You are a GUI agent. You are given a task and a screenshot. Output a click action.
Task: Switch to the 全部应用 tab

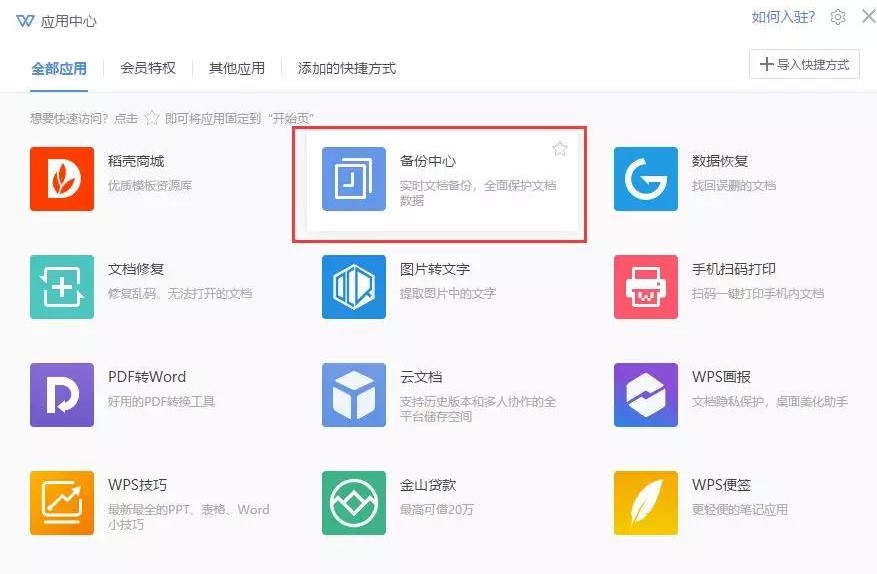pyautogui.click(x=59, y=68)
